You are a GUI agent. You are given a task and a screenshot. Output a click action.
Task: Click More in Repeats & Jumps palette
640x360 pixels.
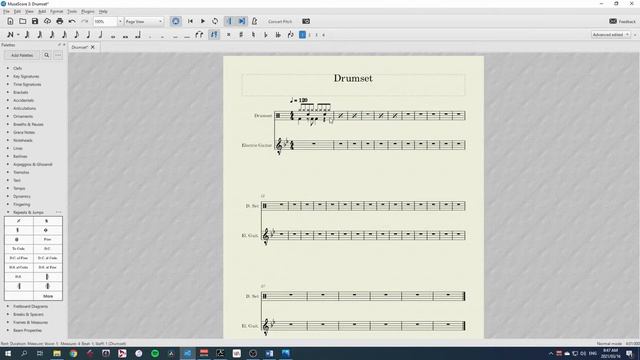[x=48, y=296]
